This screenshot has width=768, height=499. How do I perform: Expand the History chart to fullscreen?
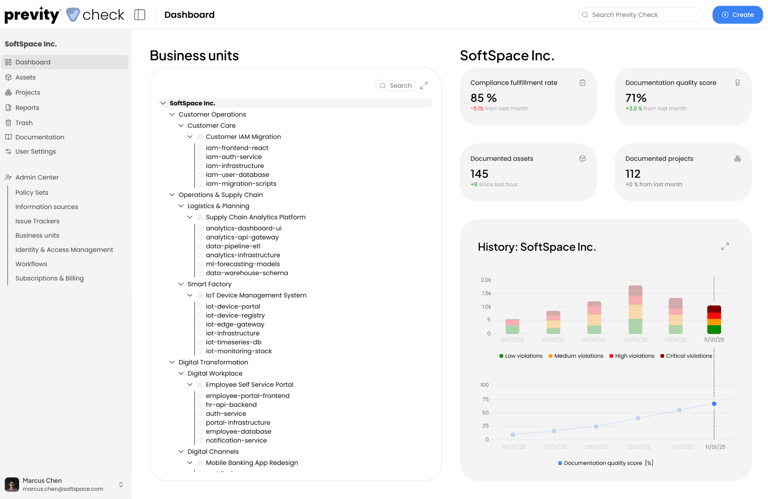(725, 246)
